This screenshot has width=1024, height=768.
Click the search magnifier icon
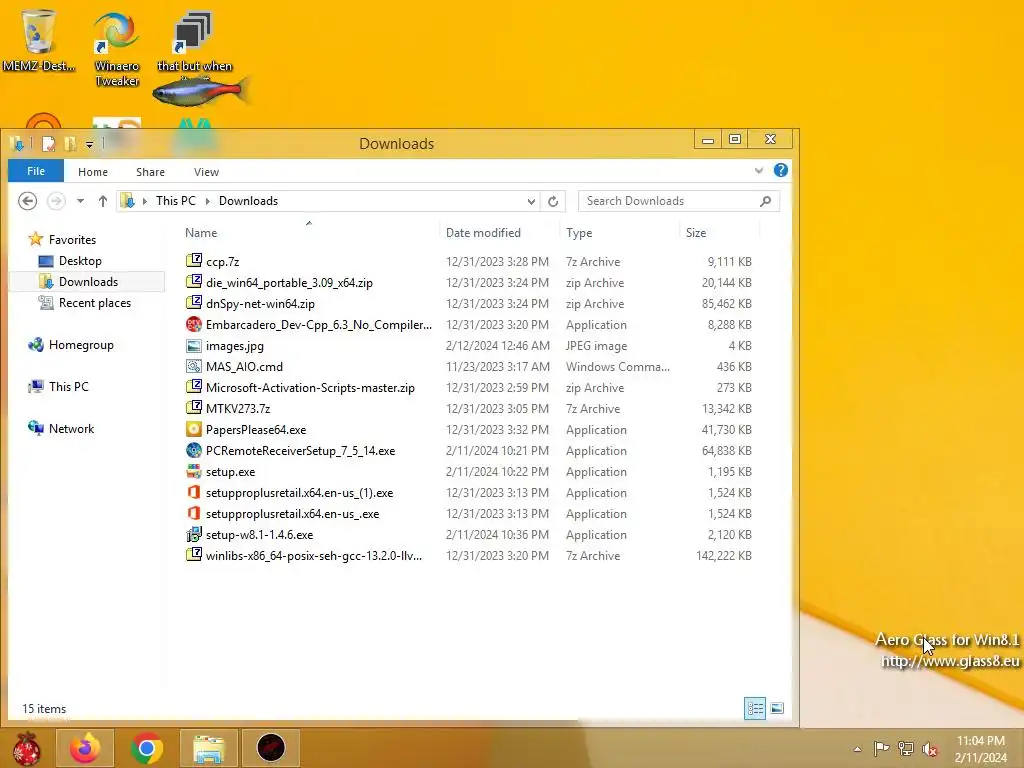765,201
